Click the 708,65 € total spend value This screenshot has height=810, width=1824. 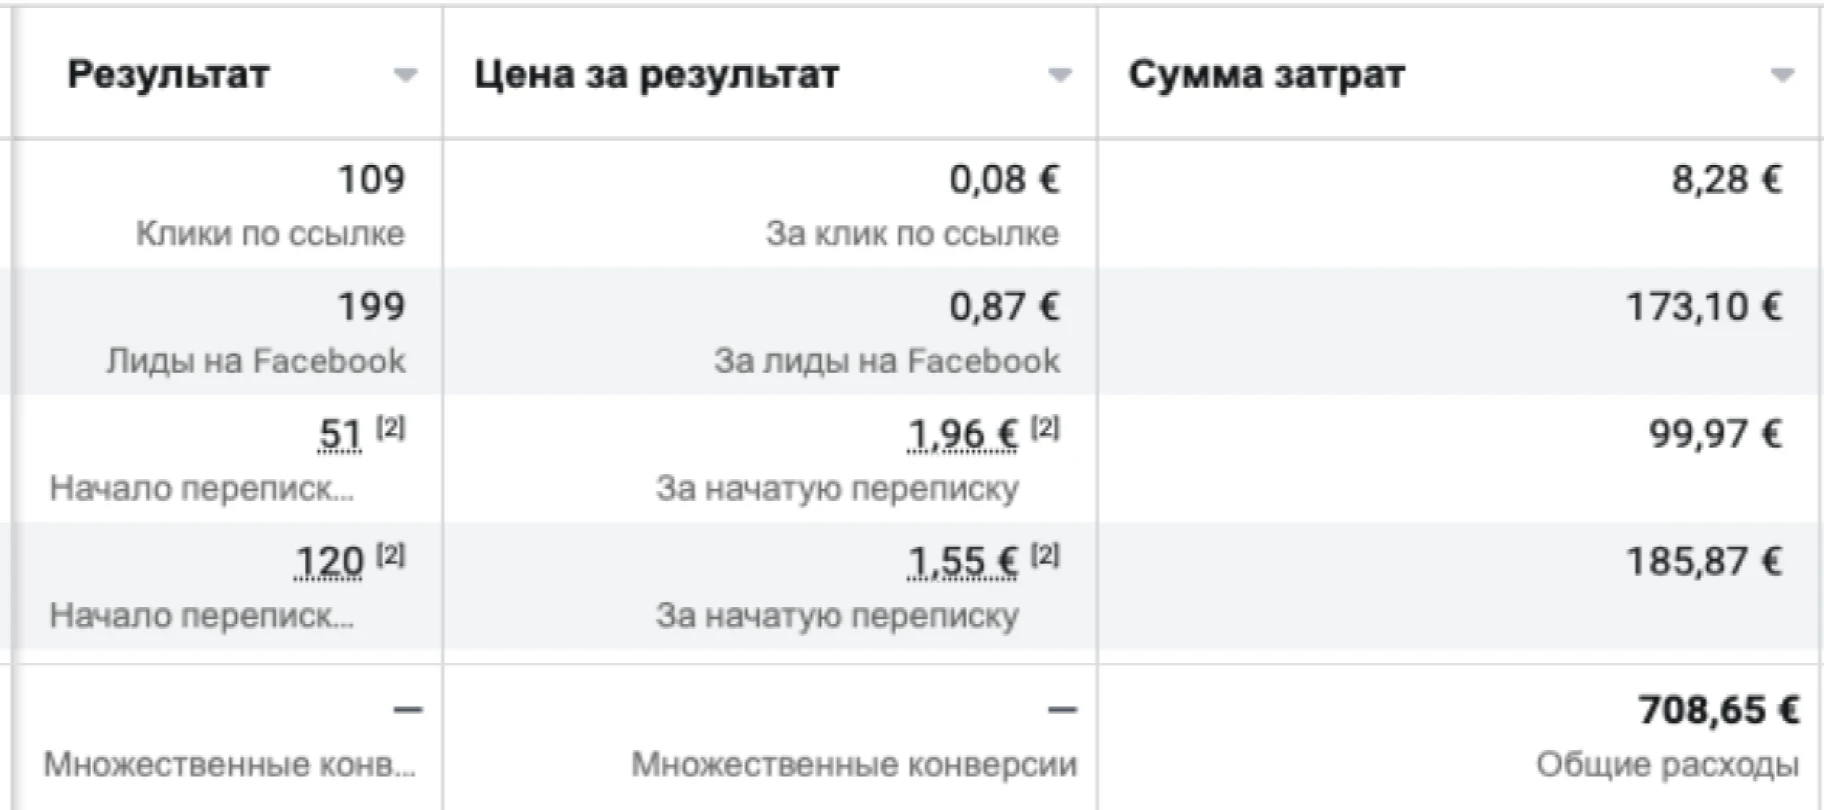pyautogui.click(x=1719, y=710)
